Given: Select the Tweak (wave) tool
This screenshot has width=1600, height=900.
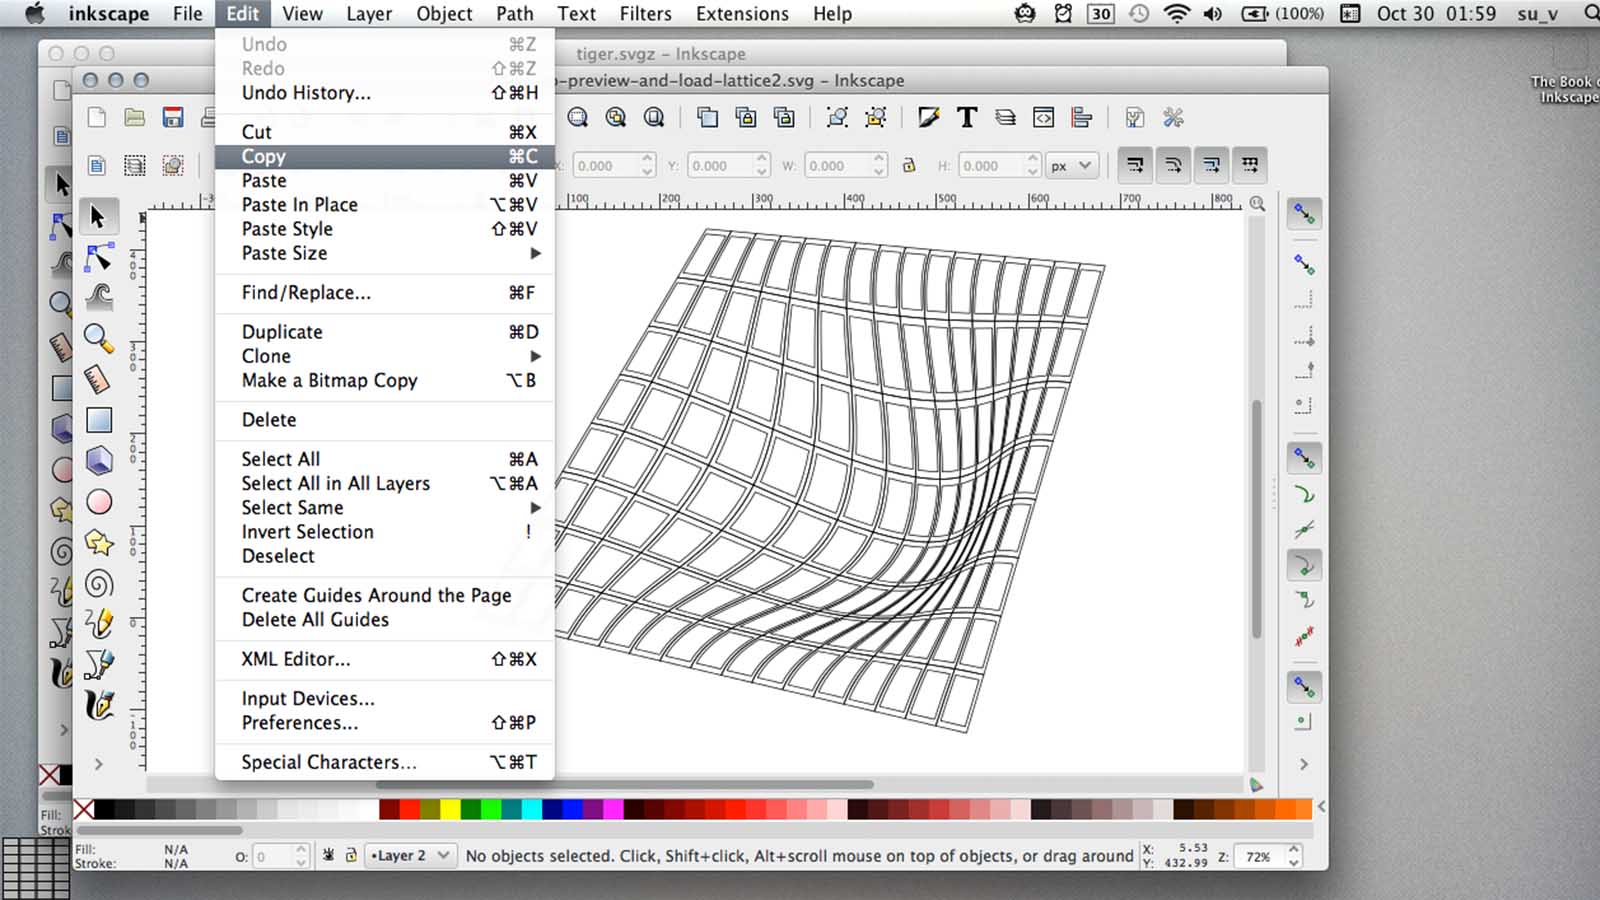Looking at the screenshot, I should (98, 298).
